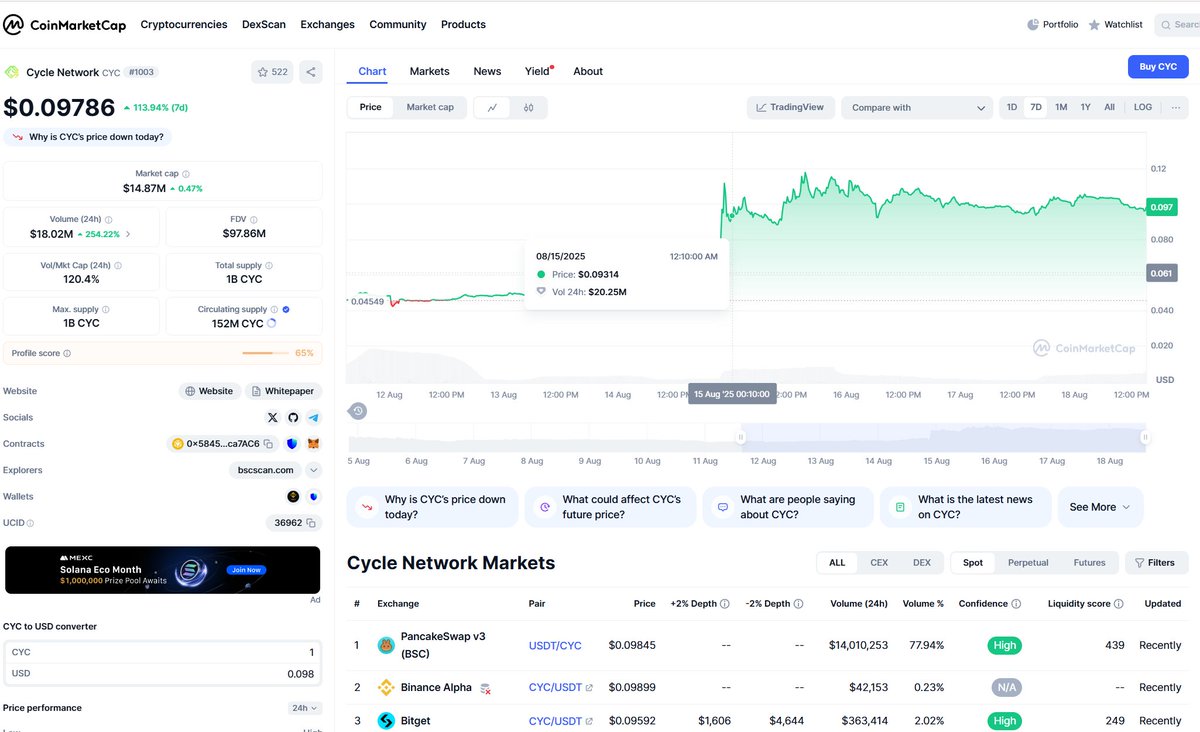Open the GitHub social link
This screenshot has height=732, width=1200.
point(293,417)
